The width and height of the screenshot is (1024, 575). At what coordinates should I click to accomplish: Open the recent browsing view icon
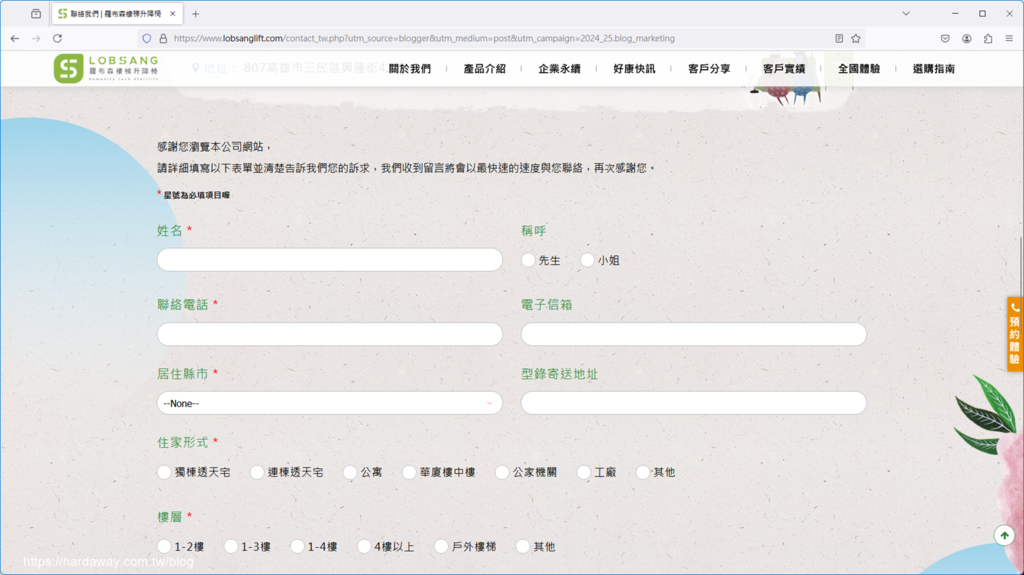pos(36,14)
